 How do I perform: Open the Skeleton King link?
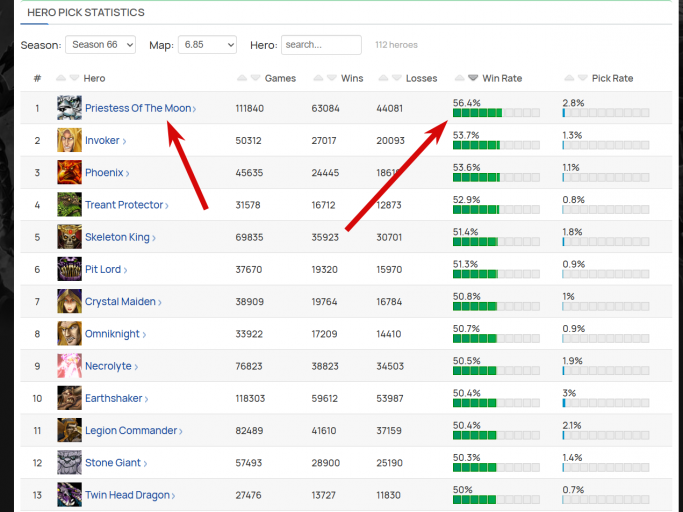(x=120, y=237)
